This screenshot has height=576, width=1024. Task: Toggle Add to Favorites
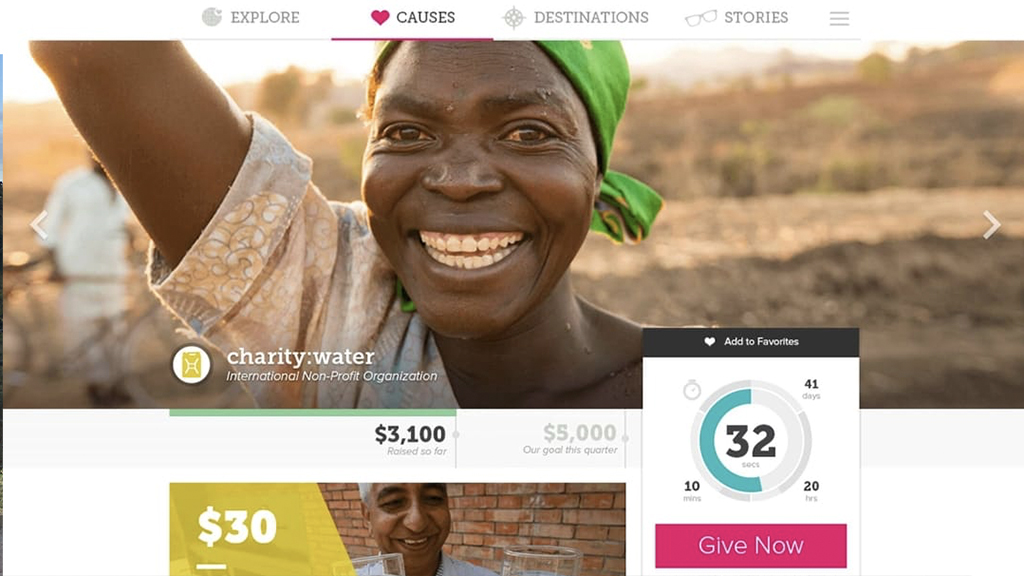coord(751,342)
